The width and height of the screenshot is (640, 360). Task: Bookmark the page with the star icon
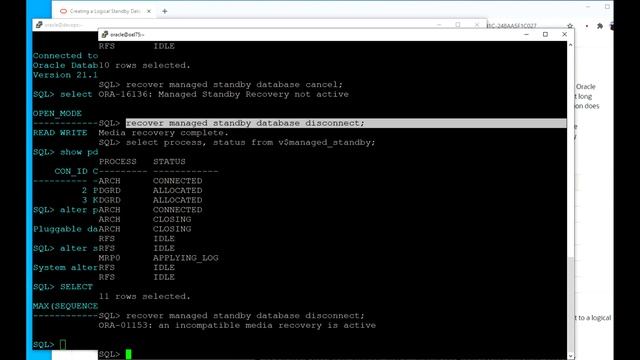click(x=570, y=26)
